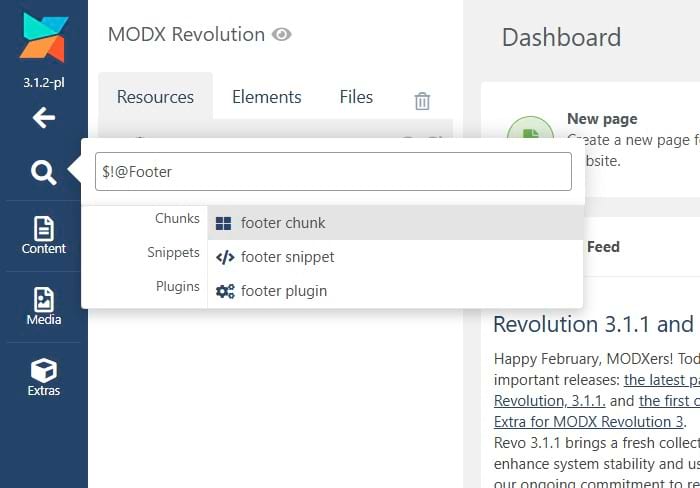This screenshot has height=488, width=700.
Task: Collapse sidebar with back arrow icon
Action: click(44, 117)
